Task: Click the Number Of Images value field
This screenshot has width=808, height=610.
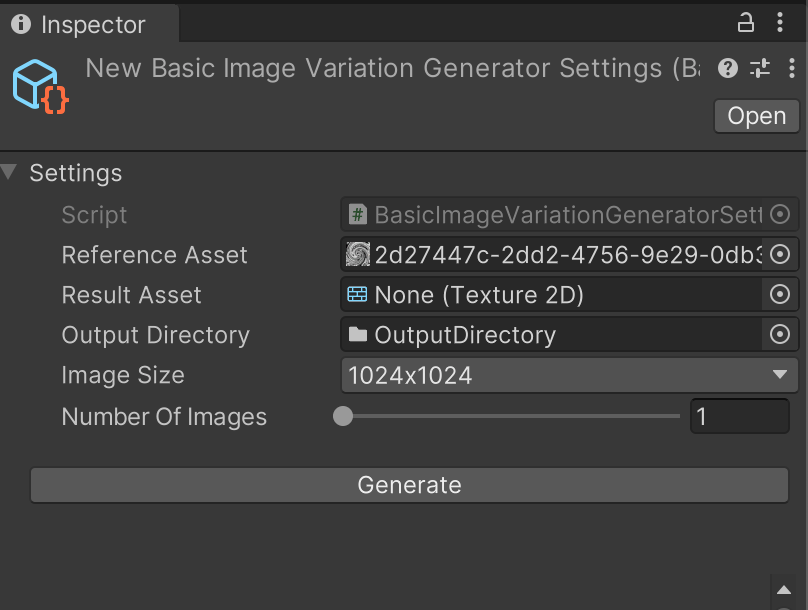Action: pos(739,416)
